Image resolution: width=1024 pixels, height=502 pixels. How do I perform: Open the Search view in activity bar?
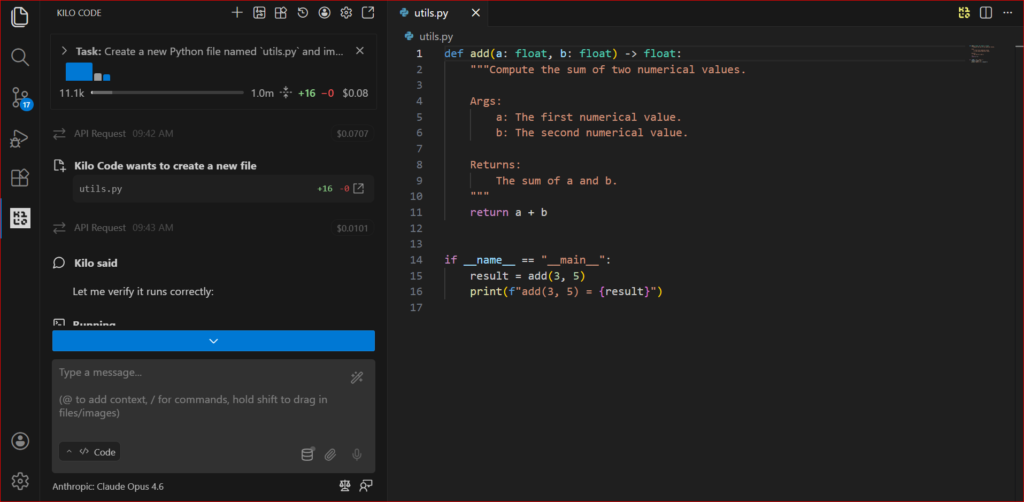pos(20,56)
